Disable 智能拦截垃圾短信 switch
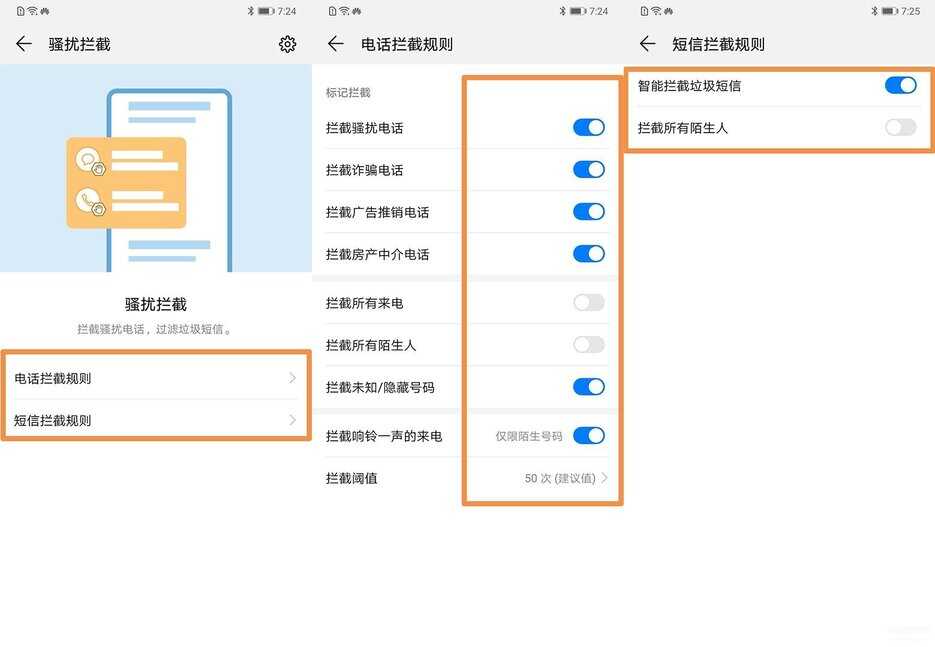The height and width of the screenshot is (647, 935). pos(900,85)
